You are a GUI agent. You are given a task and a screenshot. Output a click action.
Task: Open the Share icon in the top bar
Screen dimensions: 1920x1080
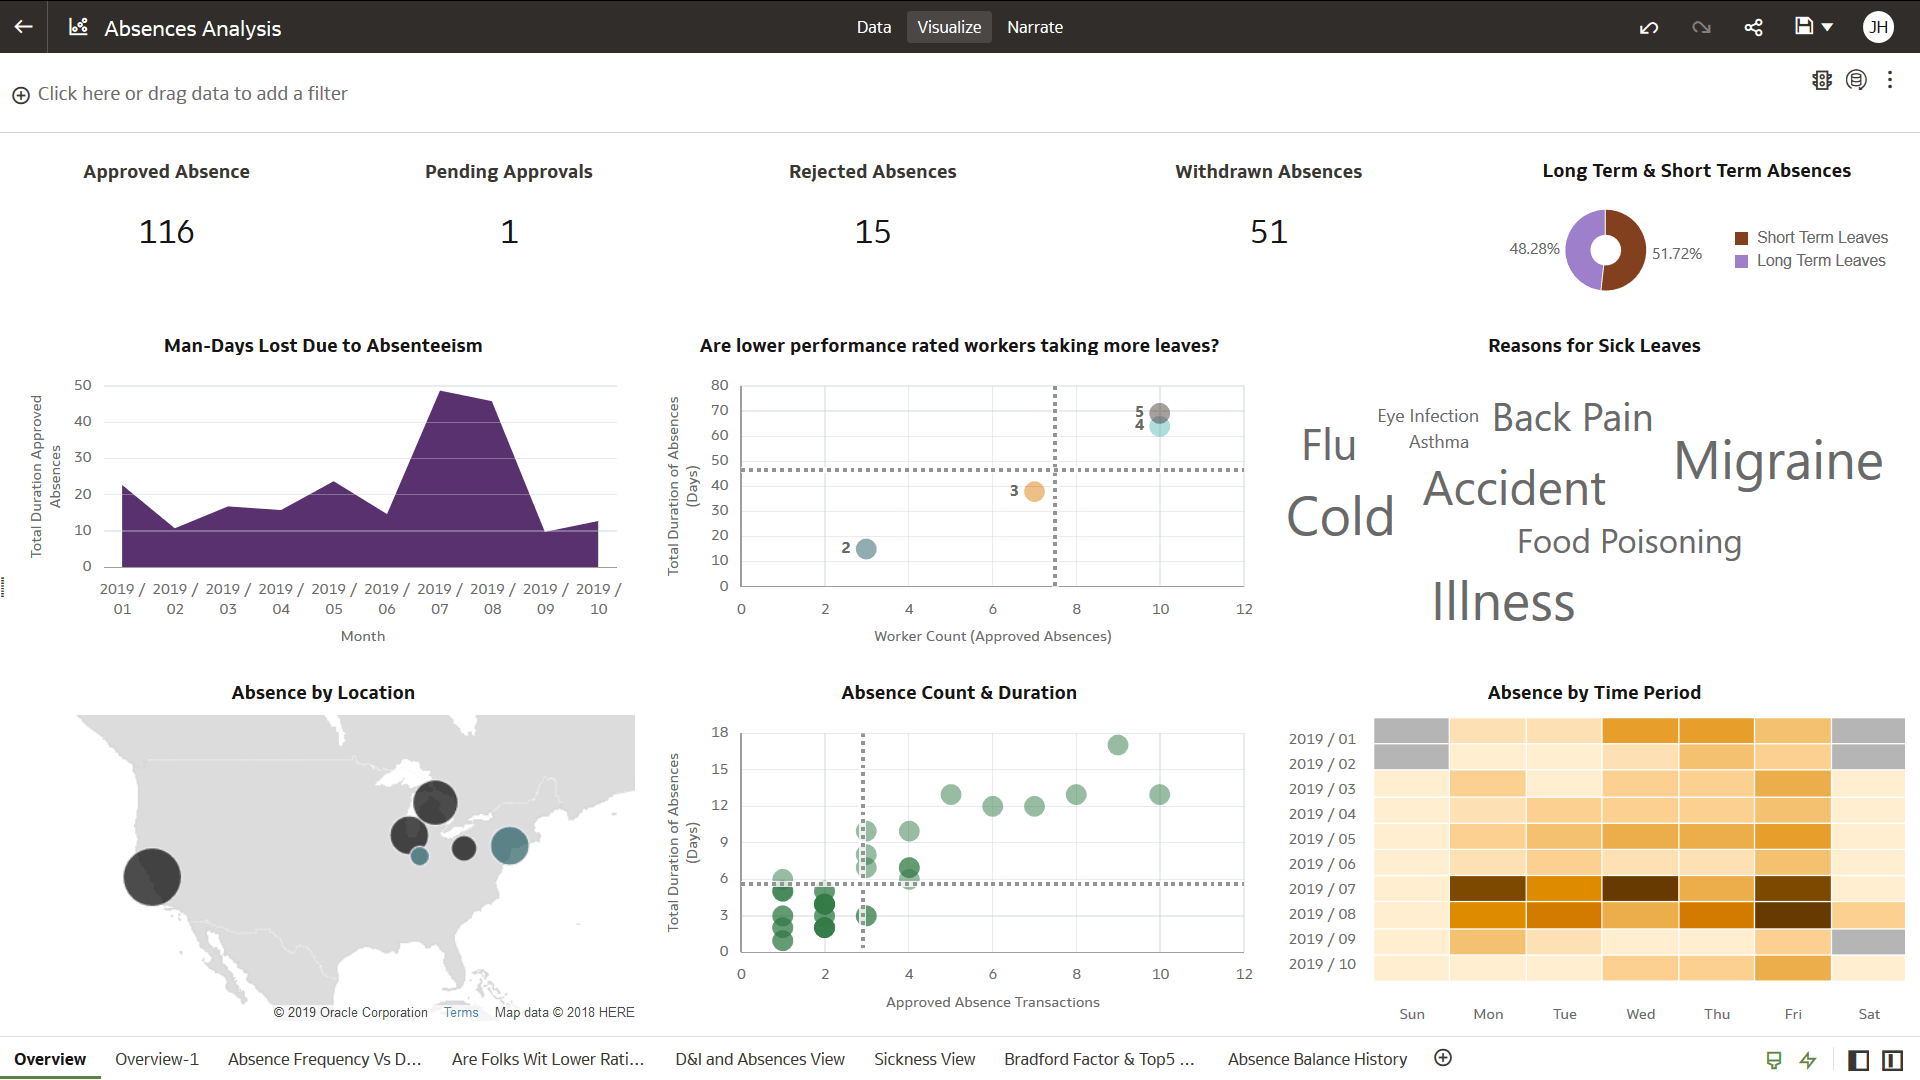click(1752, 27)
